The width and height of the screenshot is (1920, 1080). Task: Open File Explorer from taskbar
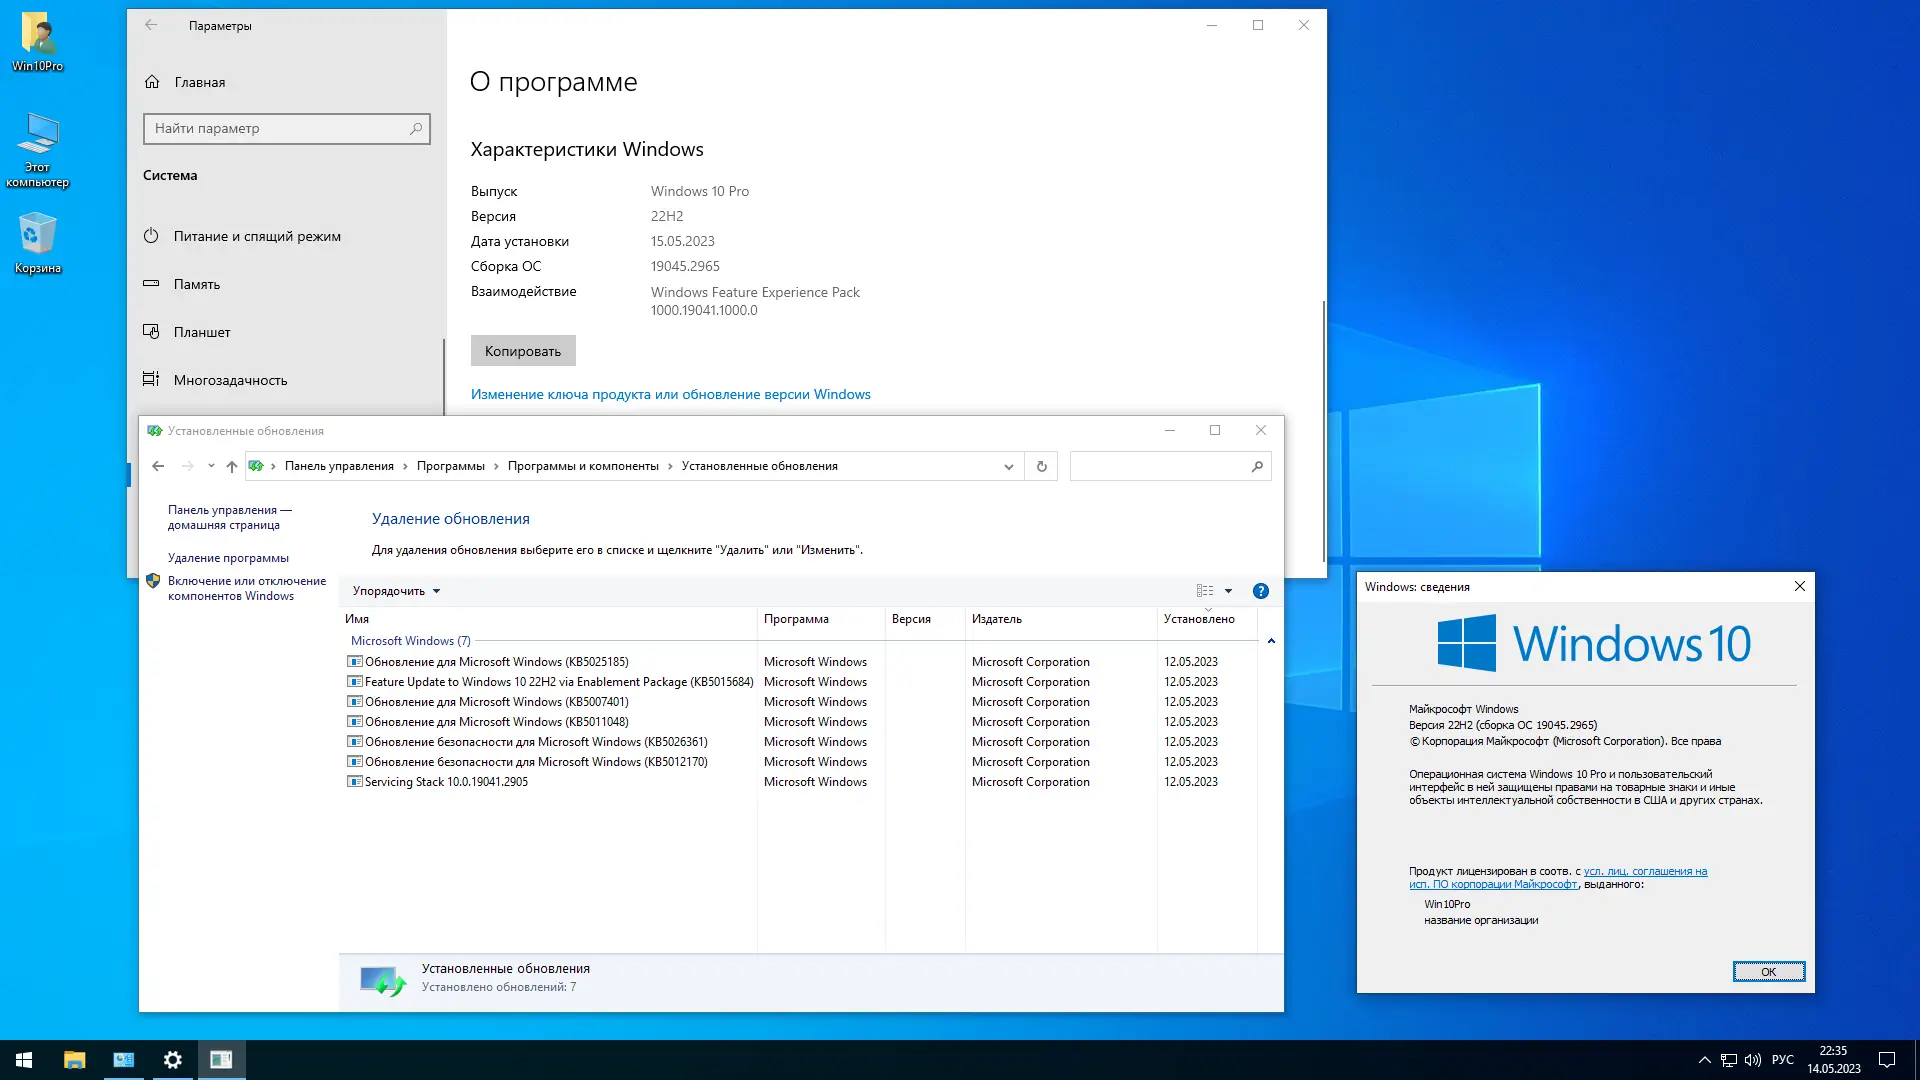[x=75, y=1060]
